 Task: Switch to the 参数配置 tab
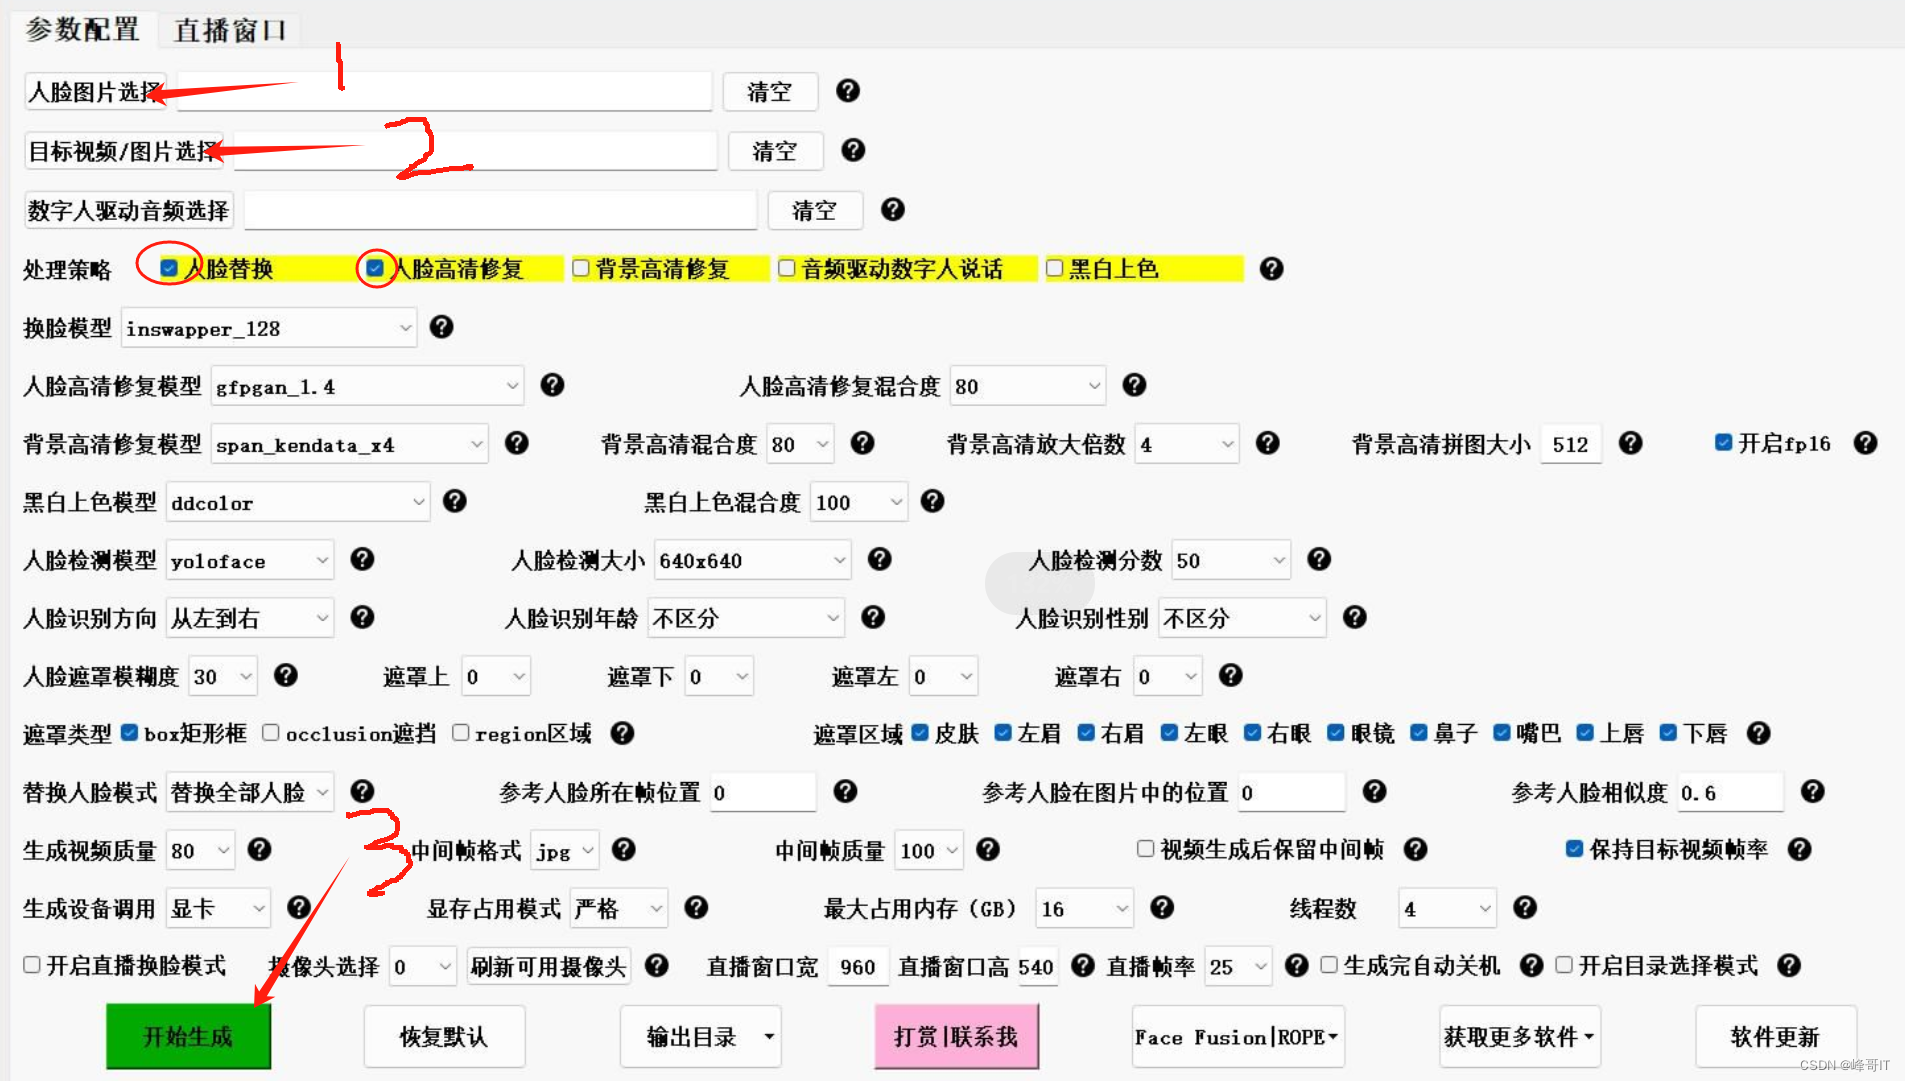point(82,30)
